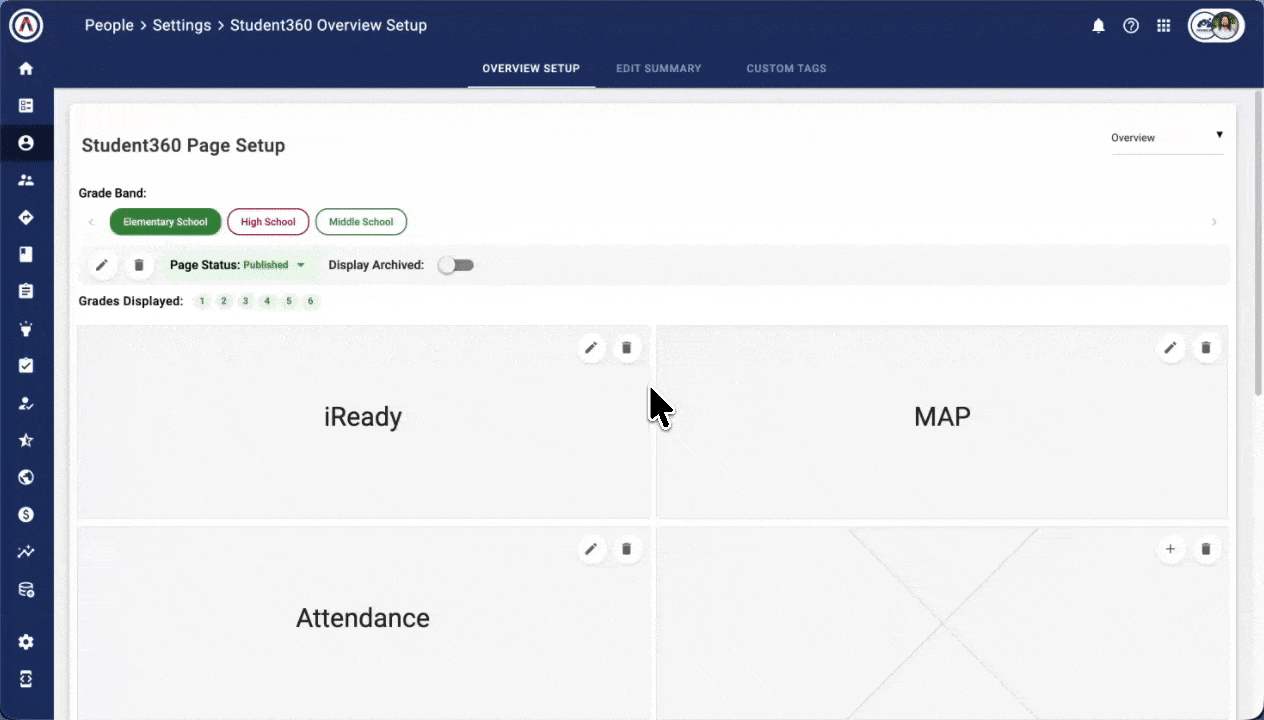1264x720 pixels.
Task: Go to Settings in the breadcrumb
Action: (182, 26)
